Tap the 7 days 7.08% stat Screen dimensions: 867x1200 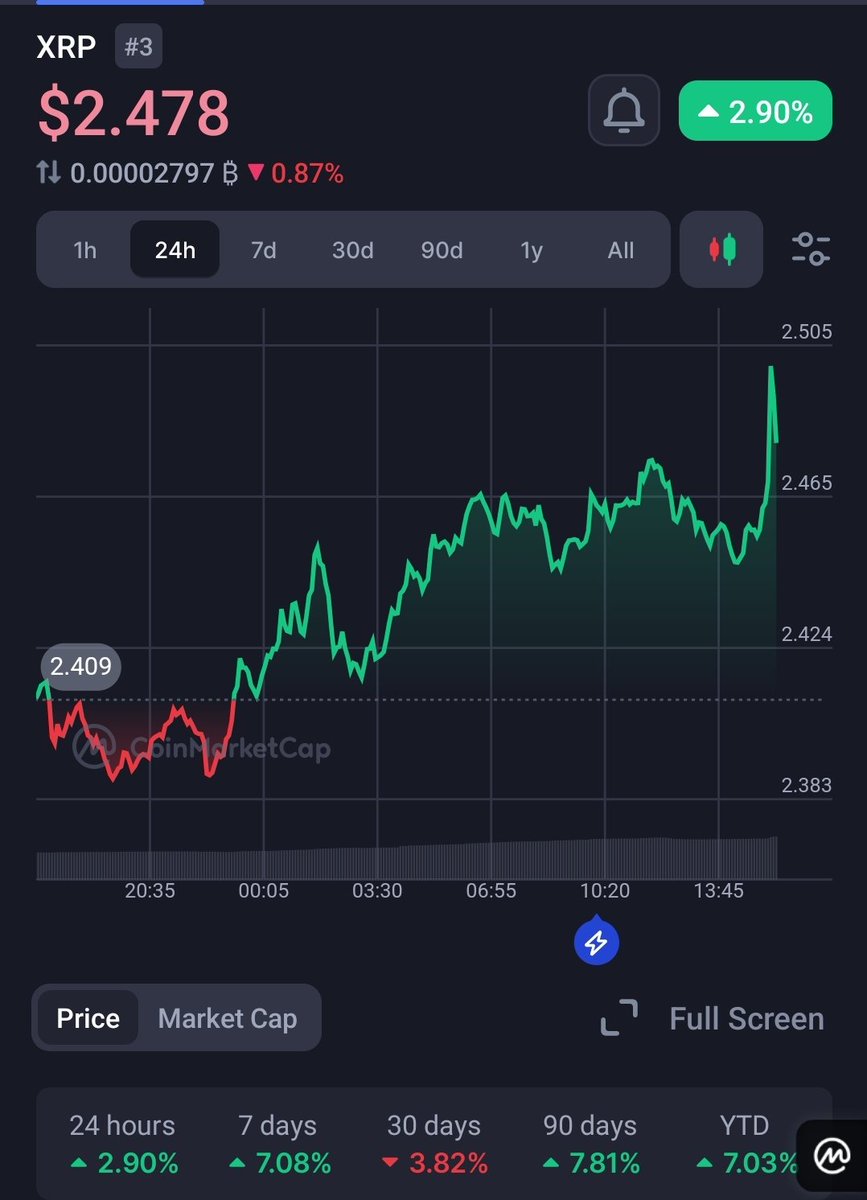pyautogui.click(x=280, y=1144)
